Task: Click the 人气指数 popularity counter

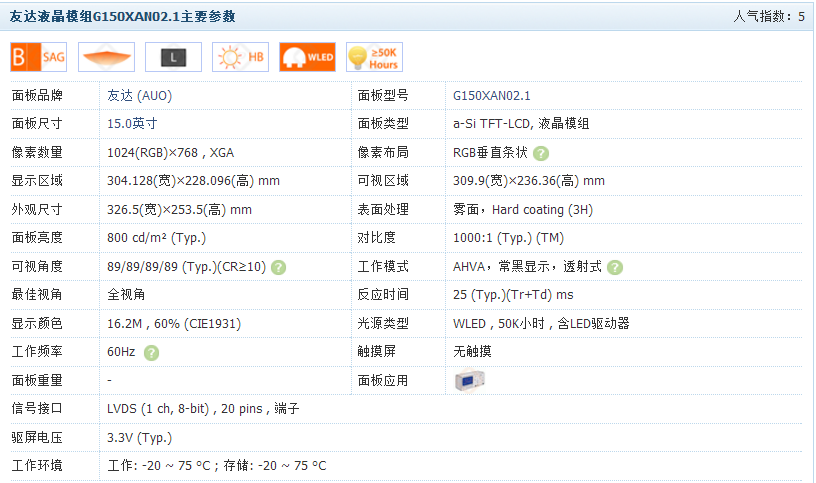Action: [768, 17]
